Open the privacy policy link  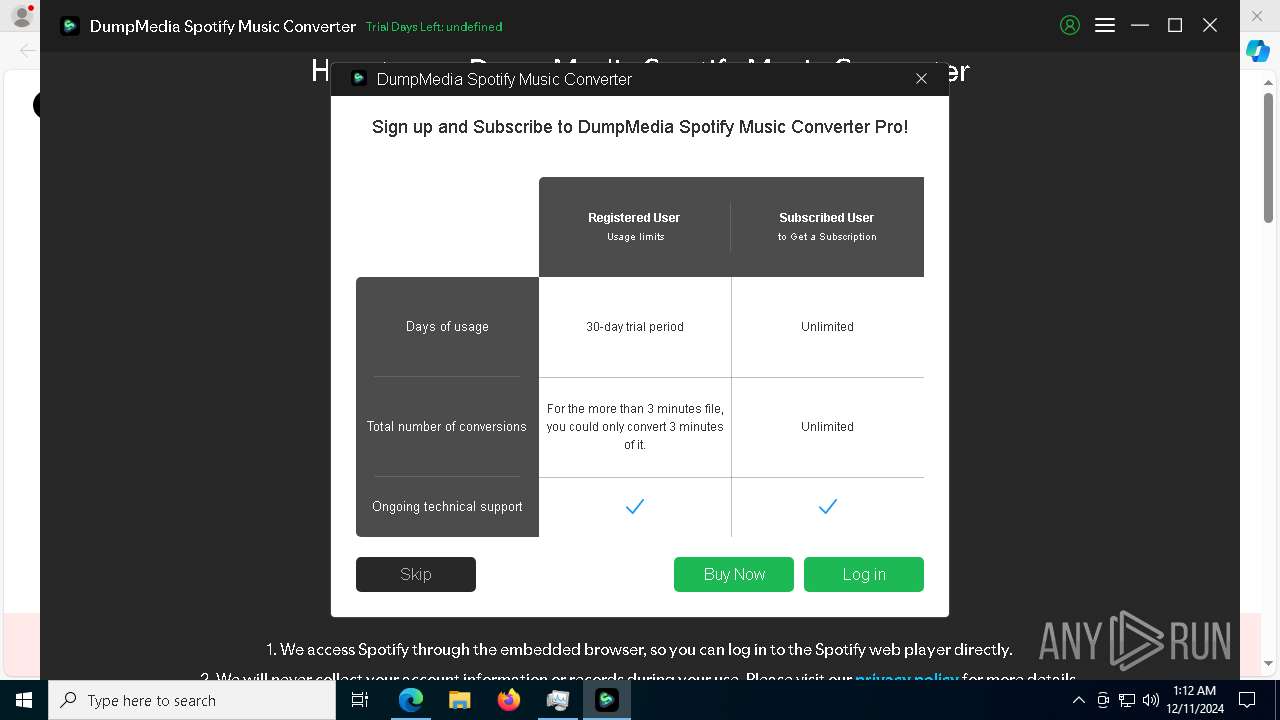(x=907, y=678)
